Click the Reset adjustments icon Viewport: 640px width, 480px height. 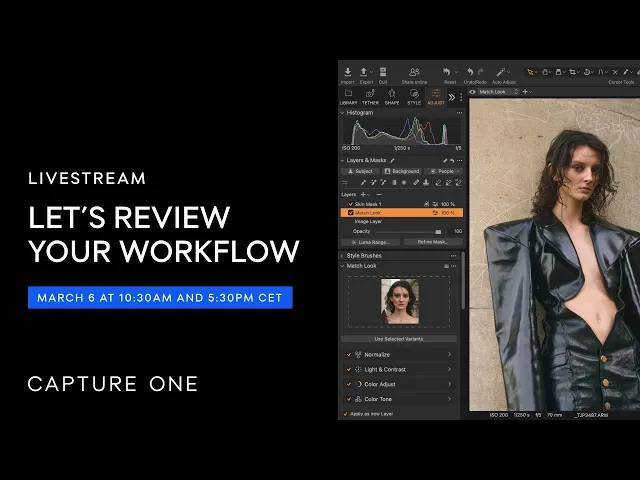(447, 72)
